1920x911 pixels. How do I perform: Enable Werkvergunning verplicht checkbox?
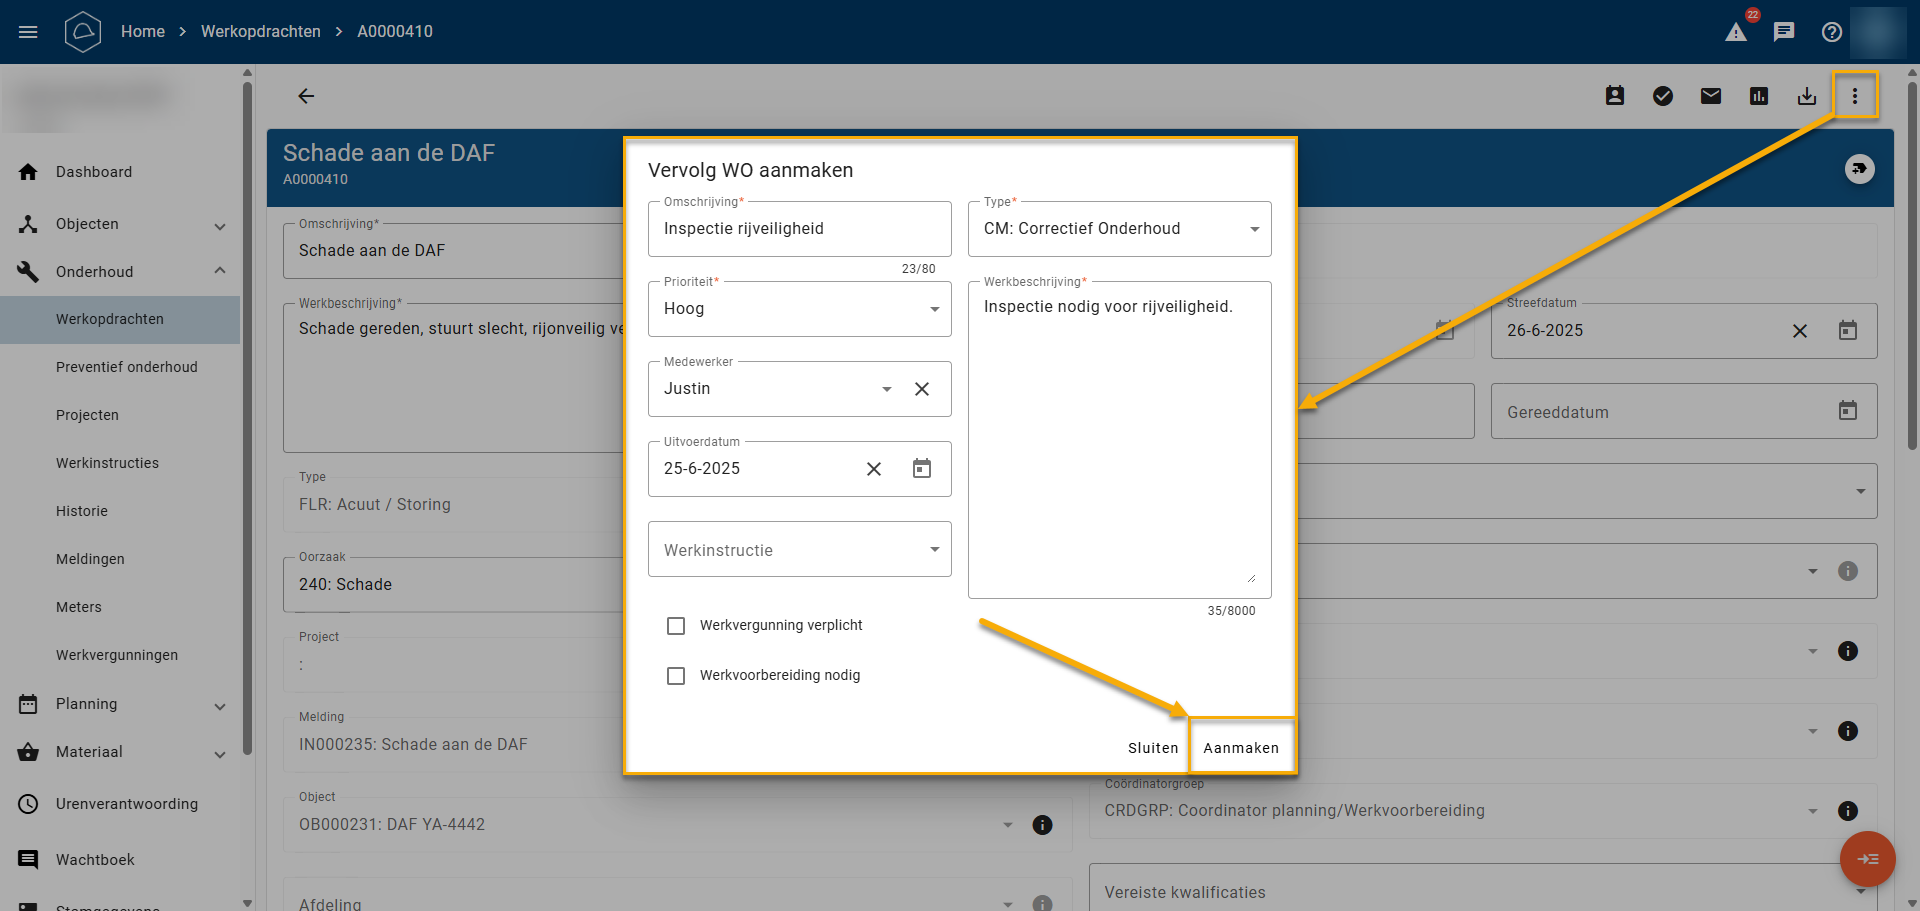pos(676,626)
